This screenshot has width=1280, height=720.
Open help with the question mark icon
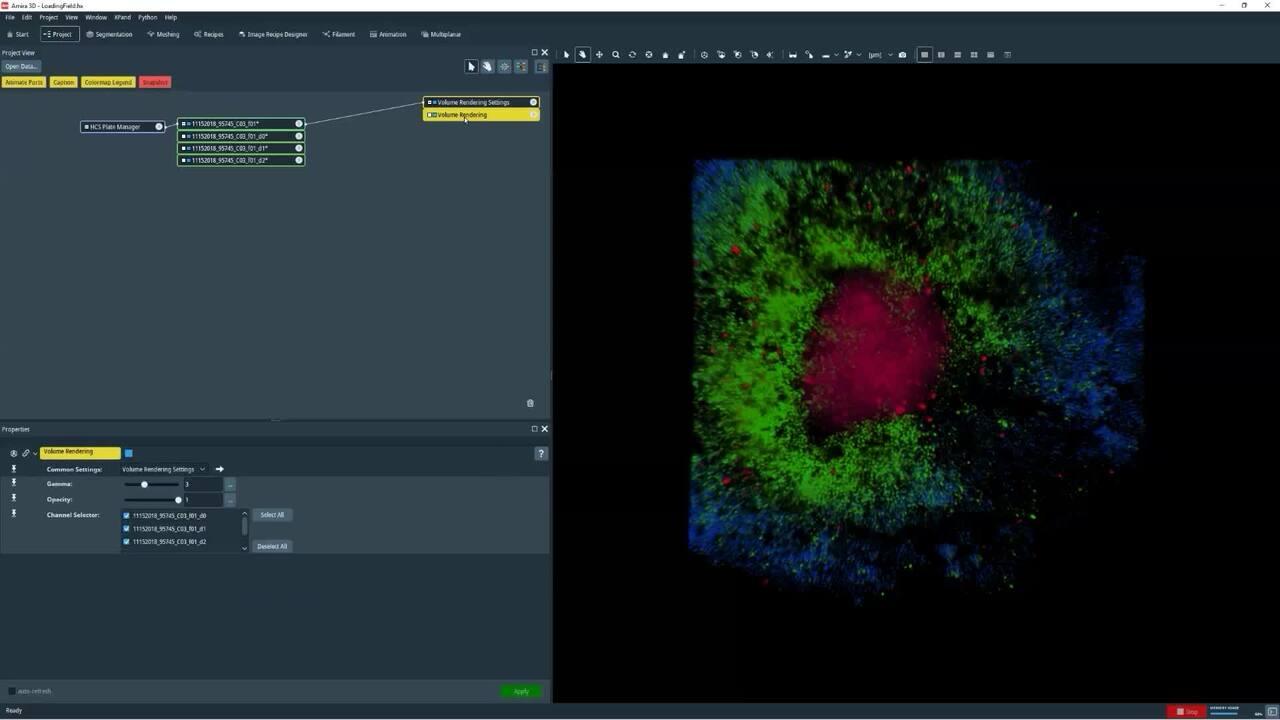pos(541,453)
